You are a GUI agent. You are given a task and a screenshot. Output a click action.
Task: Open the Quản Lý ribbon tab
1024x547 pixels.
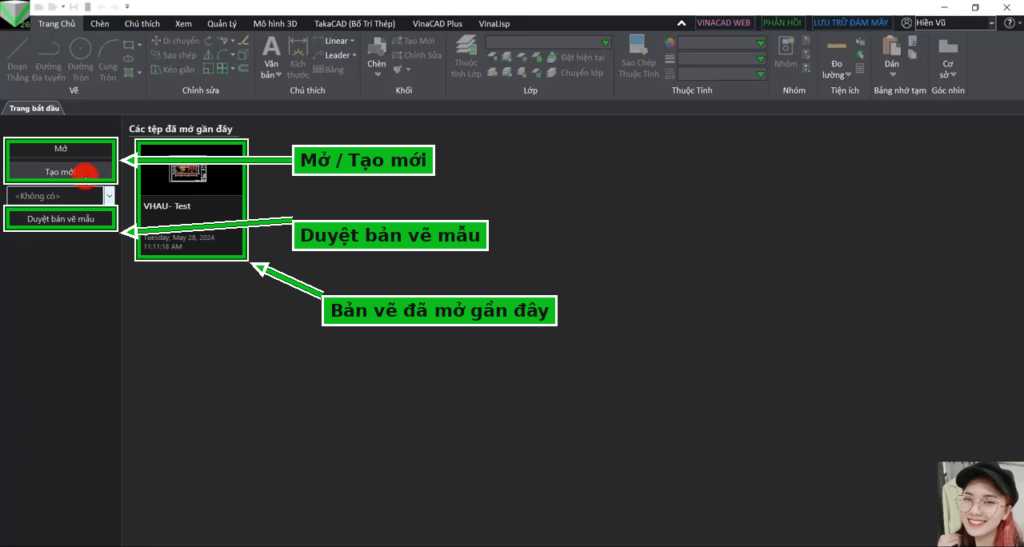(x=222, y=23)
